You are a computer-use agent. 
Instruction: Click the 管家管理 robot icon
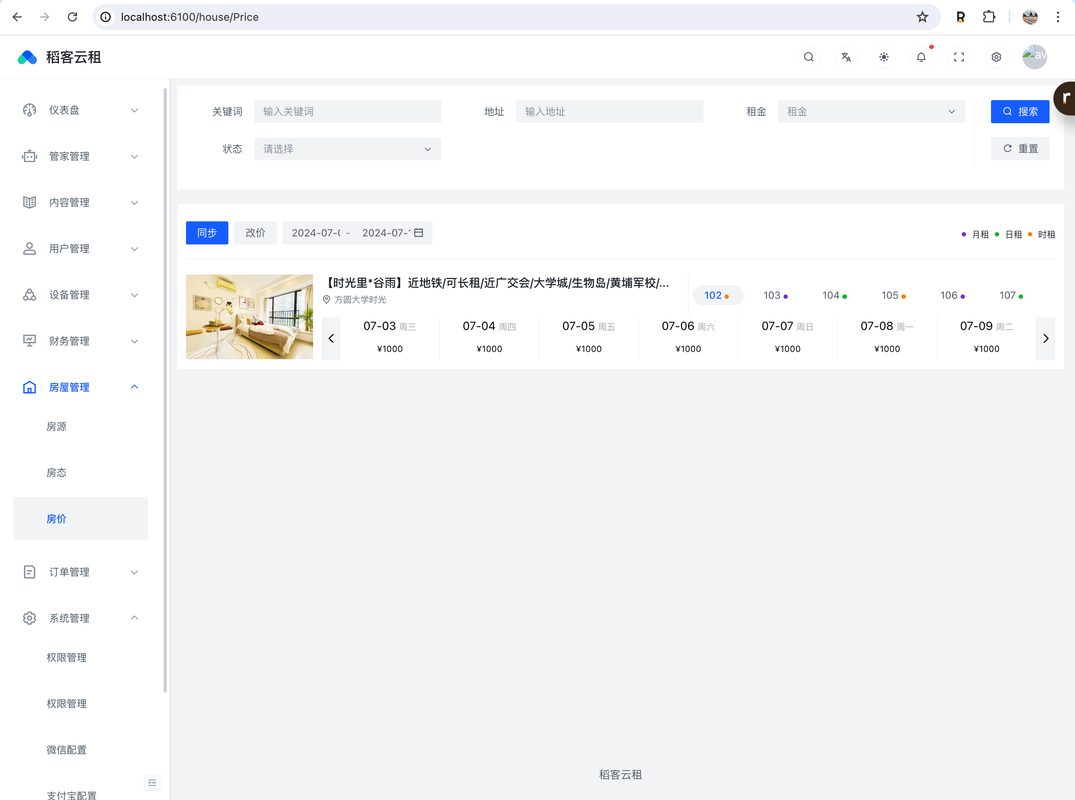(x=29, y=156)
